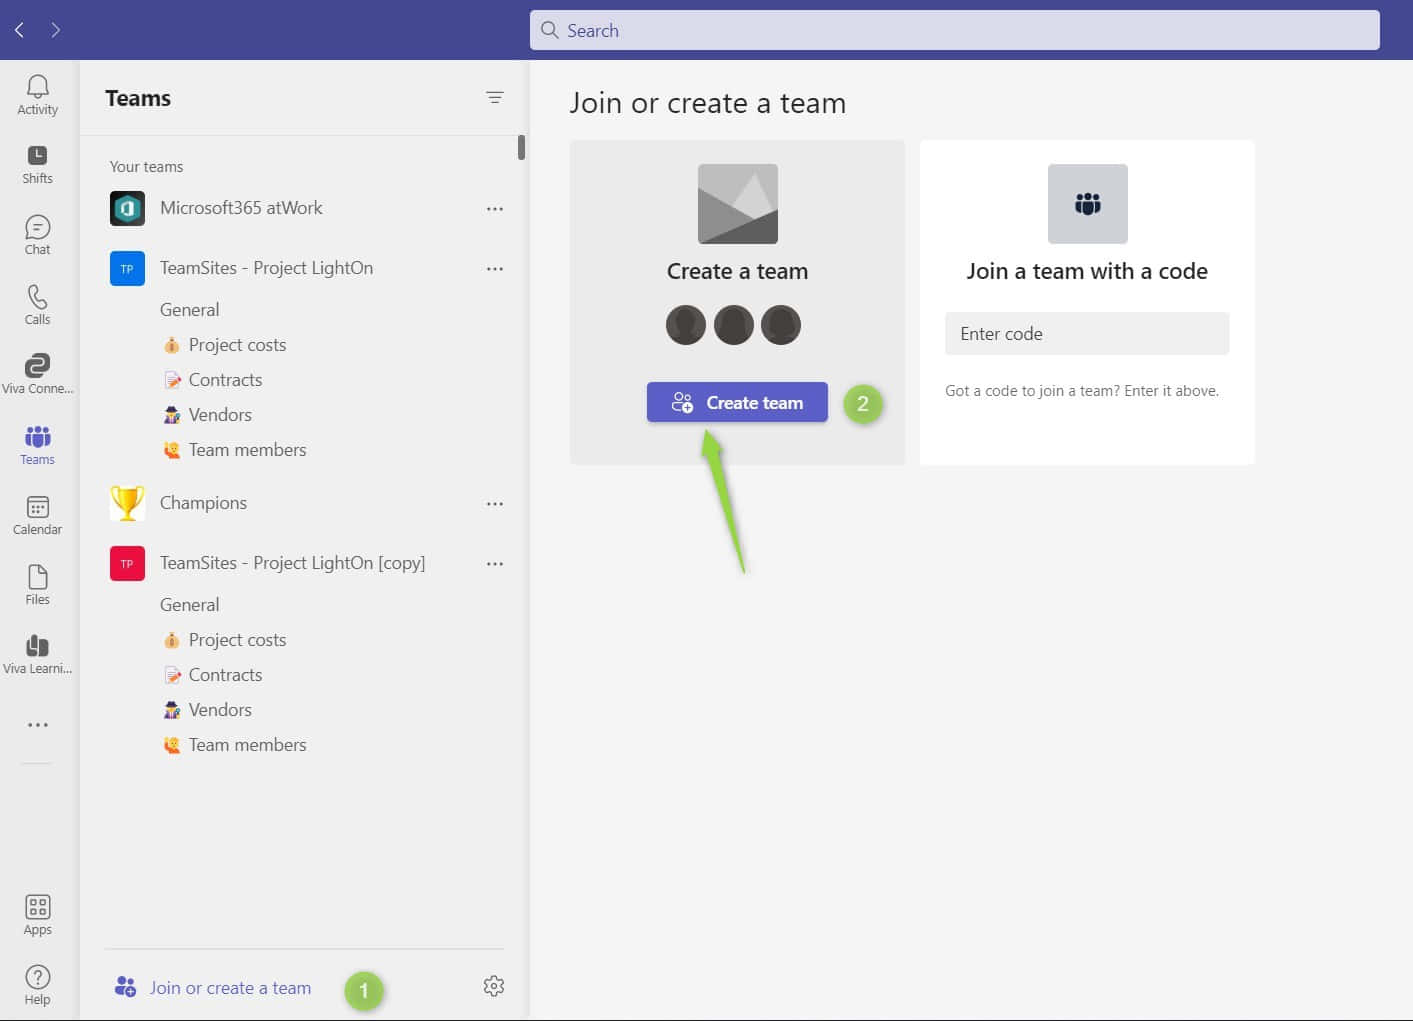Open more options for Champions team
Screen dimensions: 1413x1021
(495, 504)
